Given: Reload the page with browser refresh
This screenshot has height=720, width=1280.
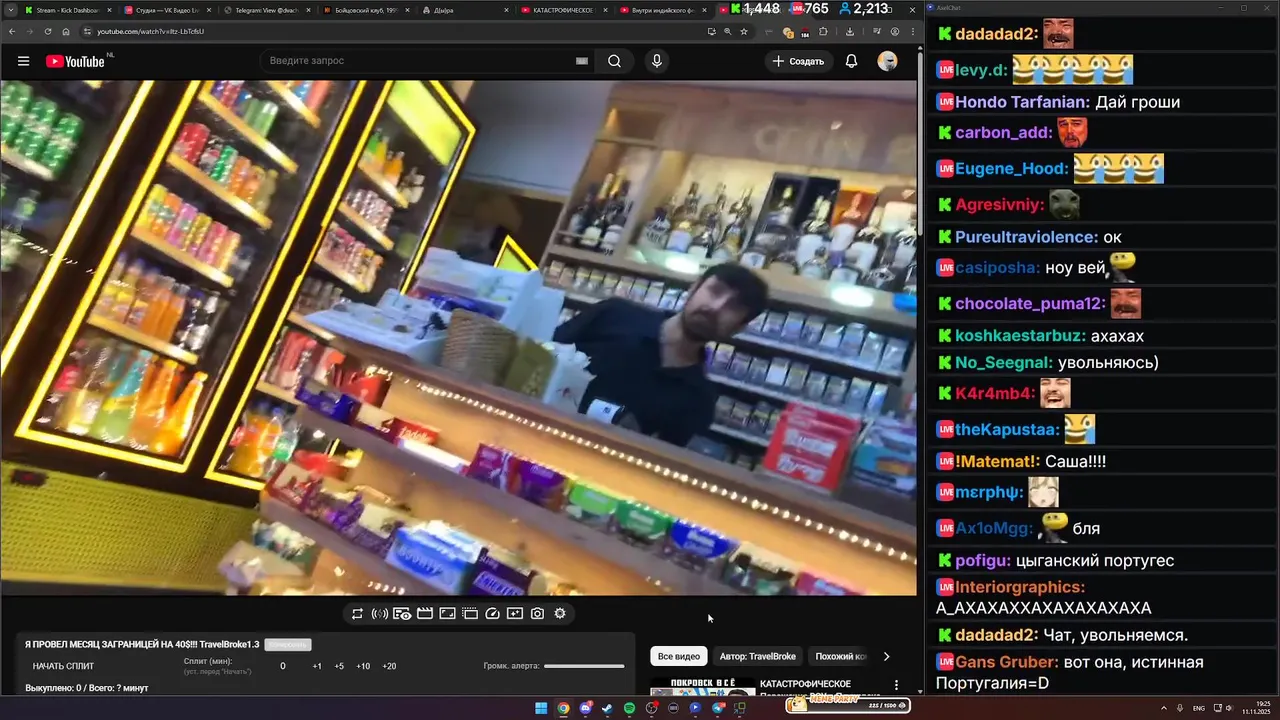Looking at the screenshot, I should click(x=48, y=31).
